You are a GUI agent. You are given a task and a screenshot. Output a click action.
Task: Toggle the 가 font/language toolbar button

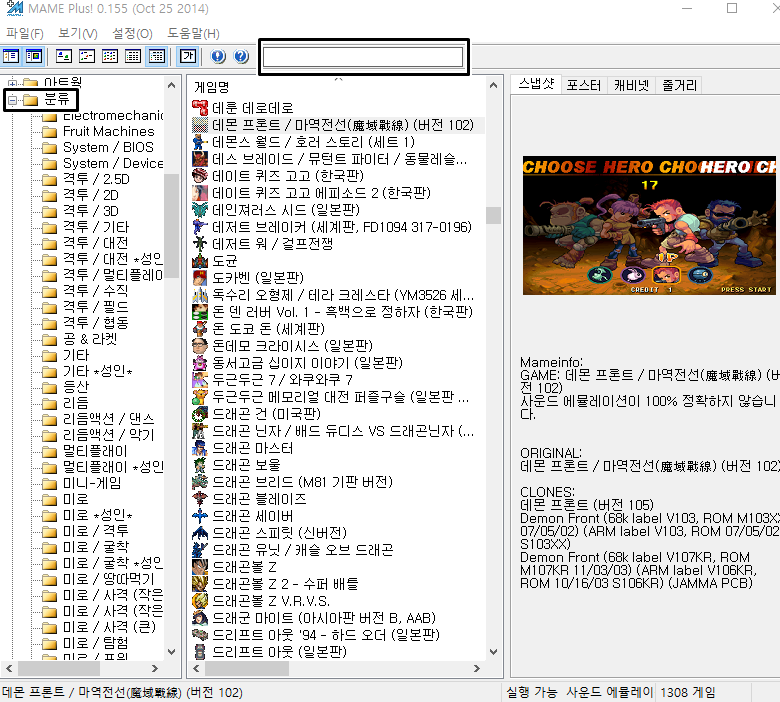click(188, 56)
